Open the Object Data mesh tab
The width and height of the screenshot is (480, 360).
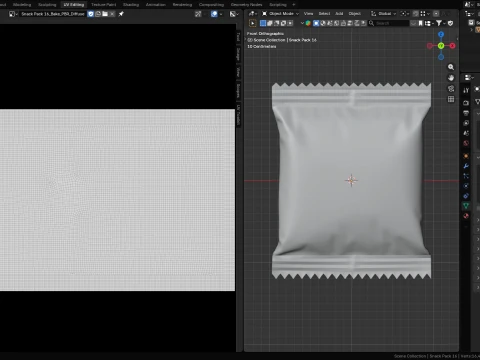click(x=466, y=206)
